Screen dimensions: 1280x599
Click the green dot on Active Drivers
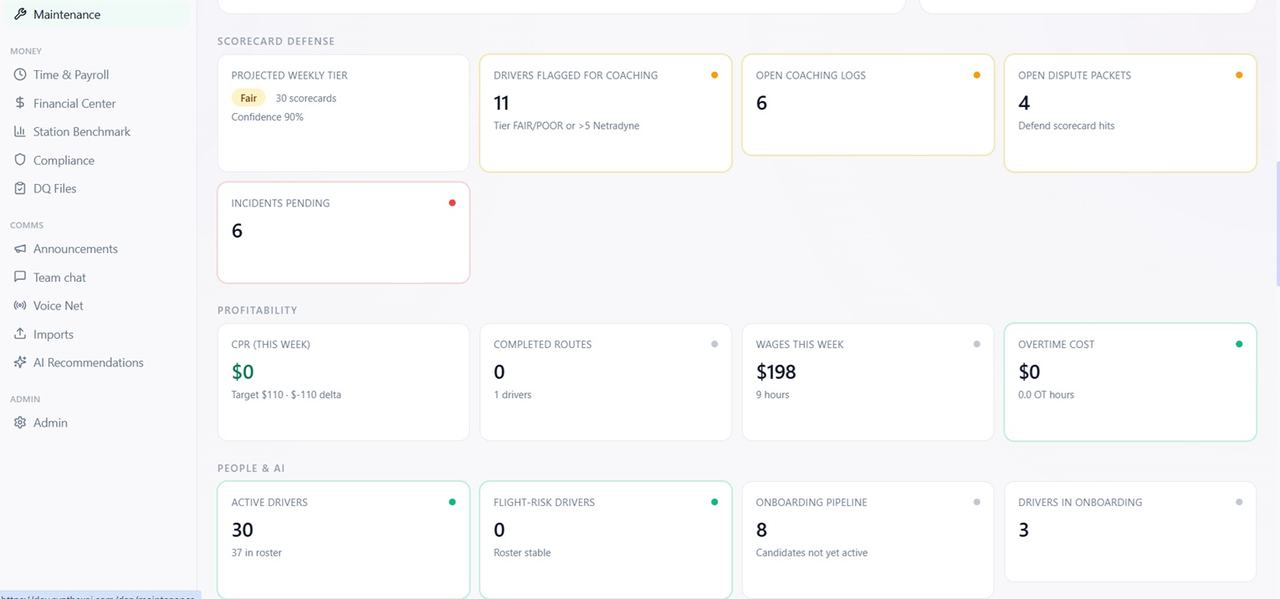point(452,502)
